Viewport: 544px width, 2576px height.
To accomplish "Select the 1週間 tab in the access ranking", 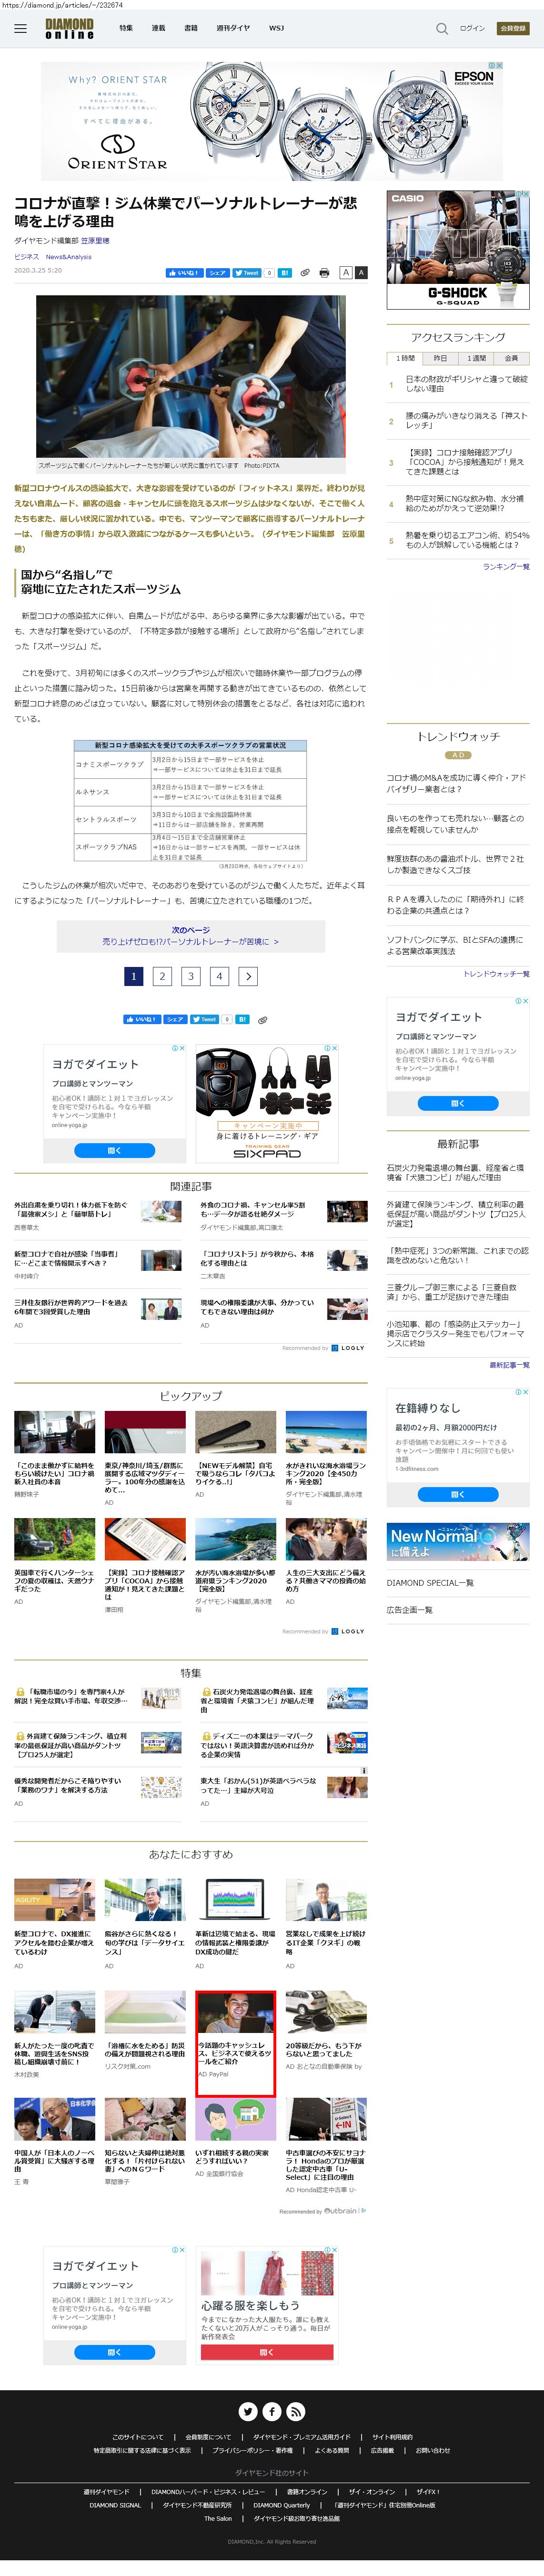I will [476, 358].
